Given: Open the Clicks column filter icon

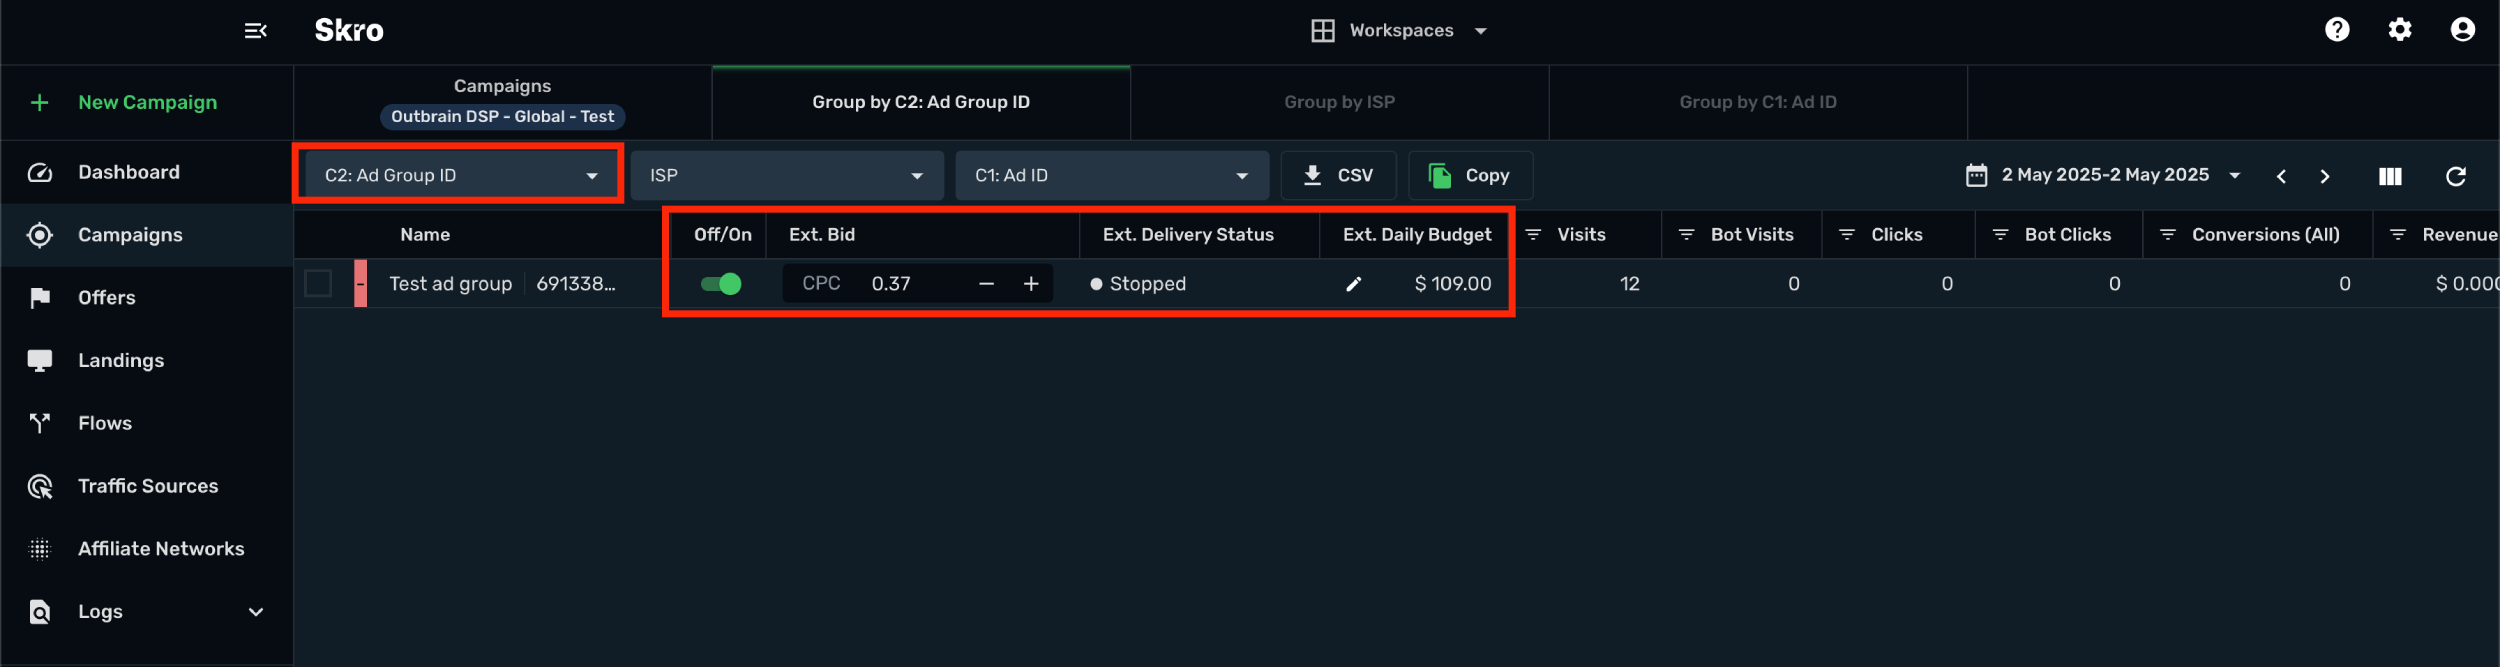Looking at the screenshot, I should pos(1847,234).
